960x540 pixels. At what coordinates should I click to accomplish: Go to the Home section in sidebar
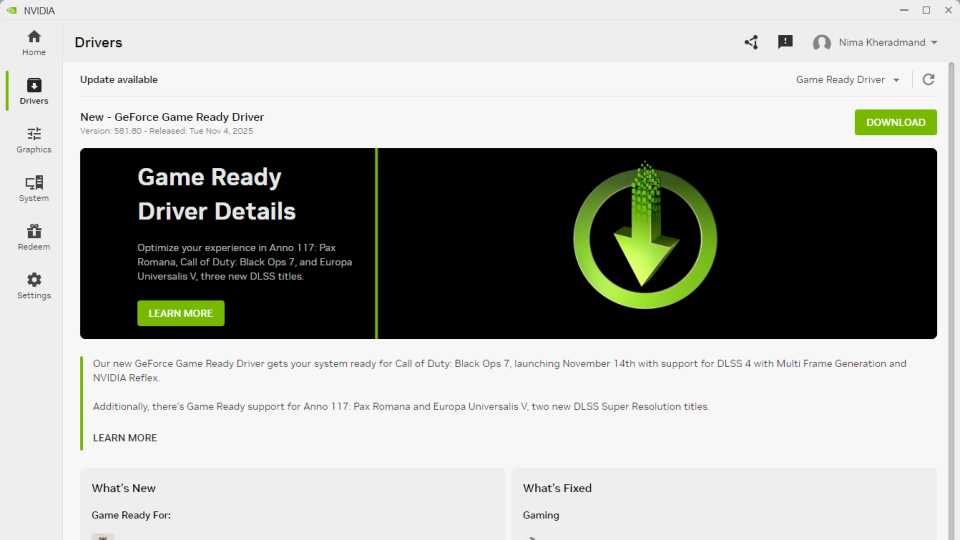pyautogui.click(x=34, y=42)
